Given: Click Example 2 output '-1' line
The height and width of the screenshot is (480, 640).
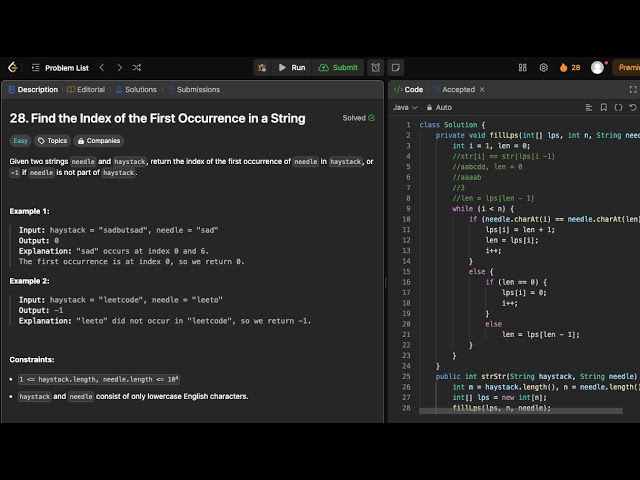Looking at the screenshot, I should (x=41, y=311).
